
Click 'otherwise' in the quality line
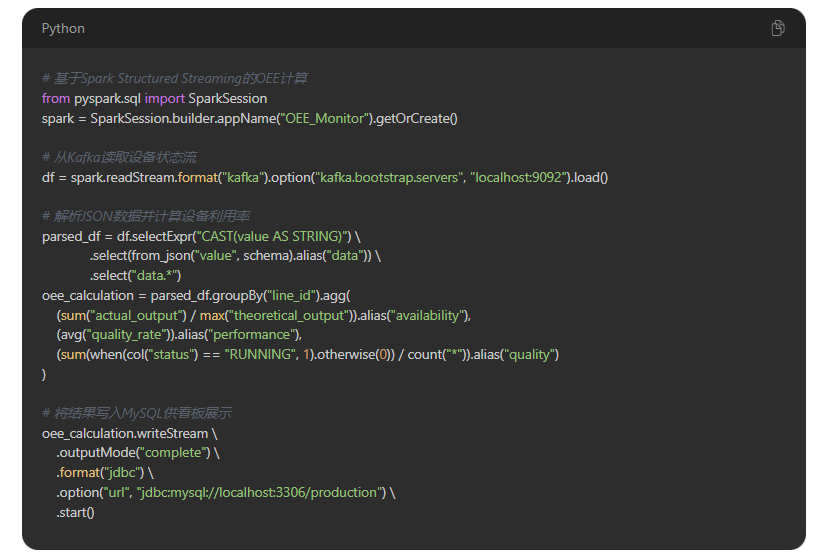coord(346,355)
